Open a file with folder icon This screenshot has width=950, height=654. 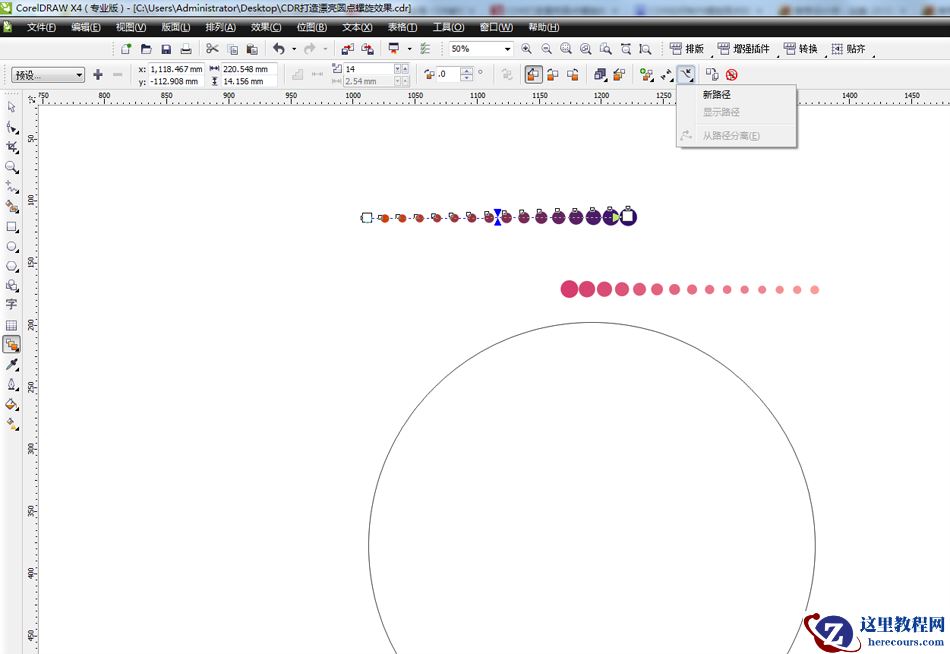[146, 49]
